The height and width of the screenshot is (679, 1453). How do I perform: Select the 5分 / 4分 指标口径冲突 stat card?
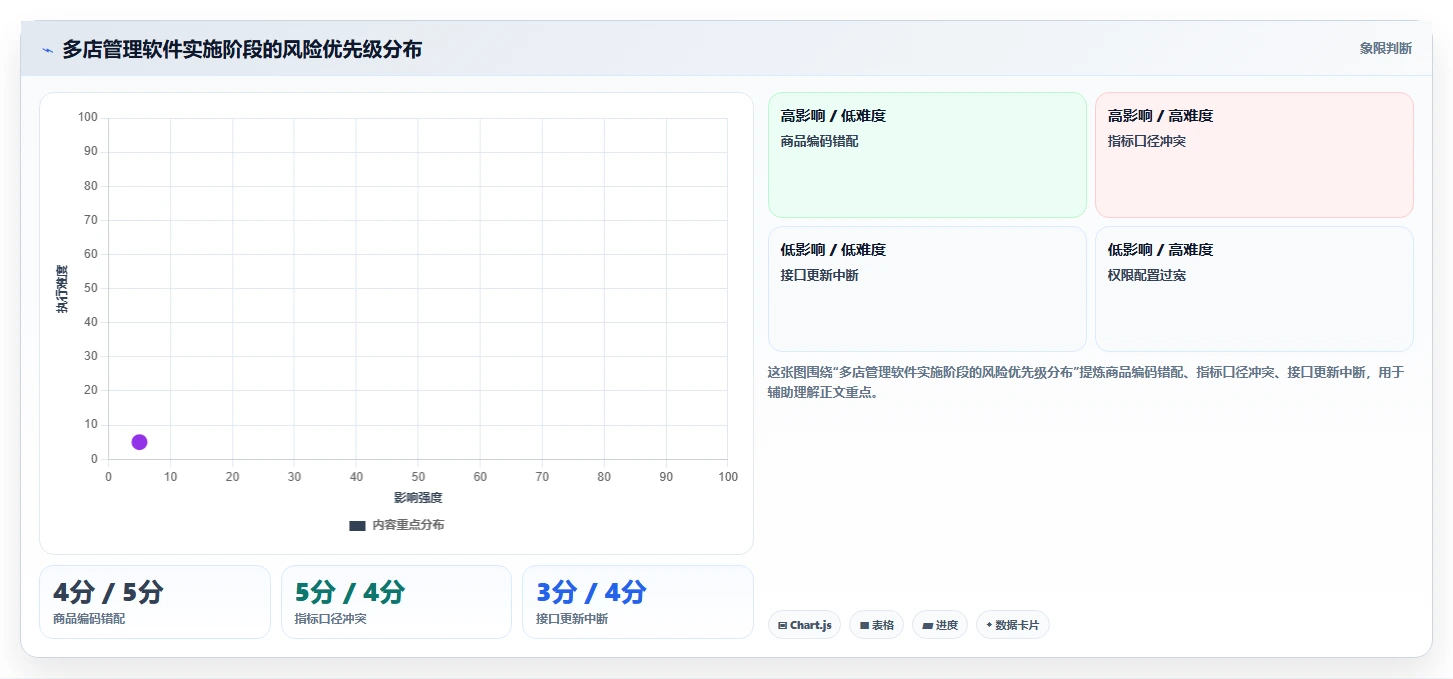[x=396, y=602]
